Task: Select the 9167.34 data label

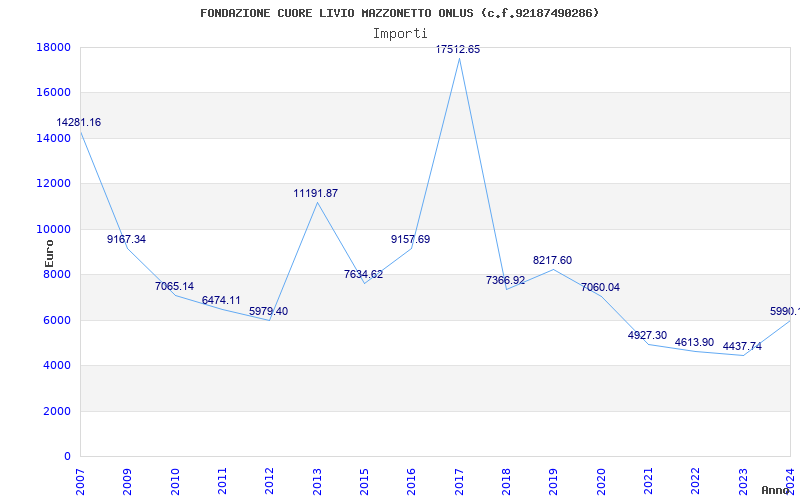Action: coord(126,239)
